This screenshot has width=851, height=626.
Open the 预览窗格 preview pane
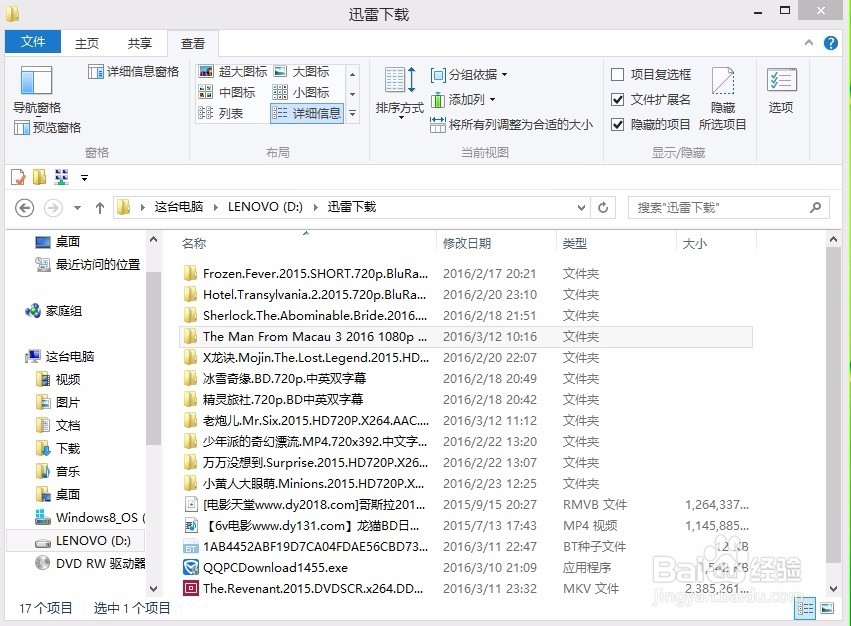46,128
